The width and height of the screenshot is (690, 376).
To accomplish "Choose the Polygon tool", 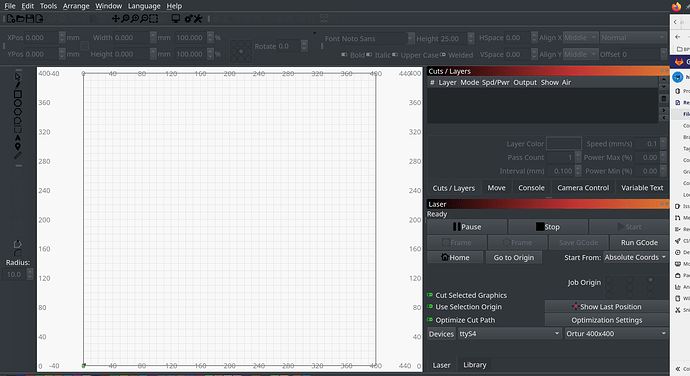I will point(18,112).
